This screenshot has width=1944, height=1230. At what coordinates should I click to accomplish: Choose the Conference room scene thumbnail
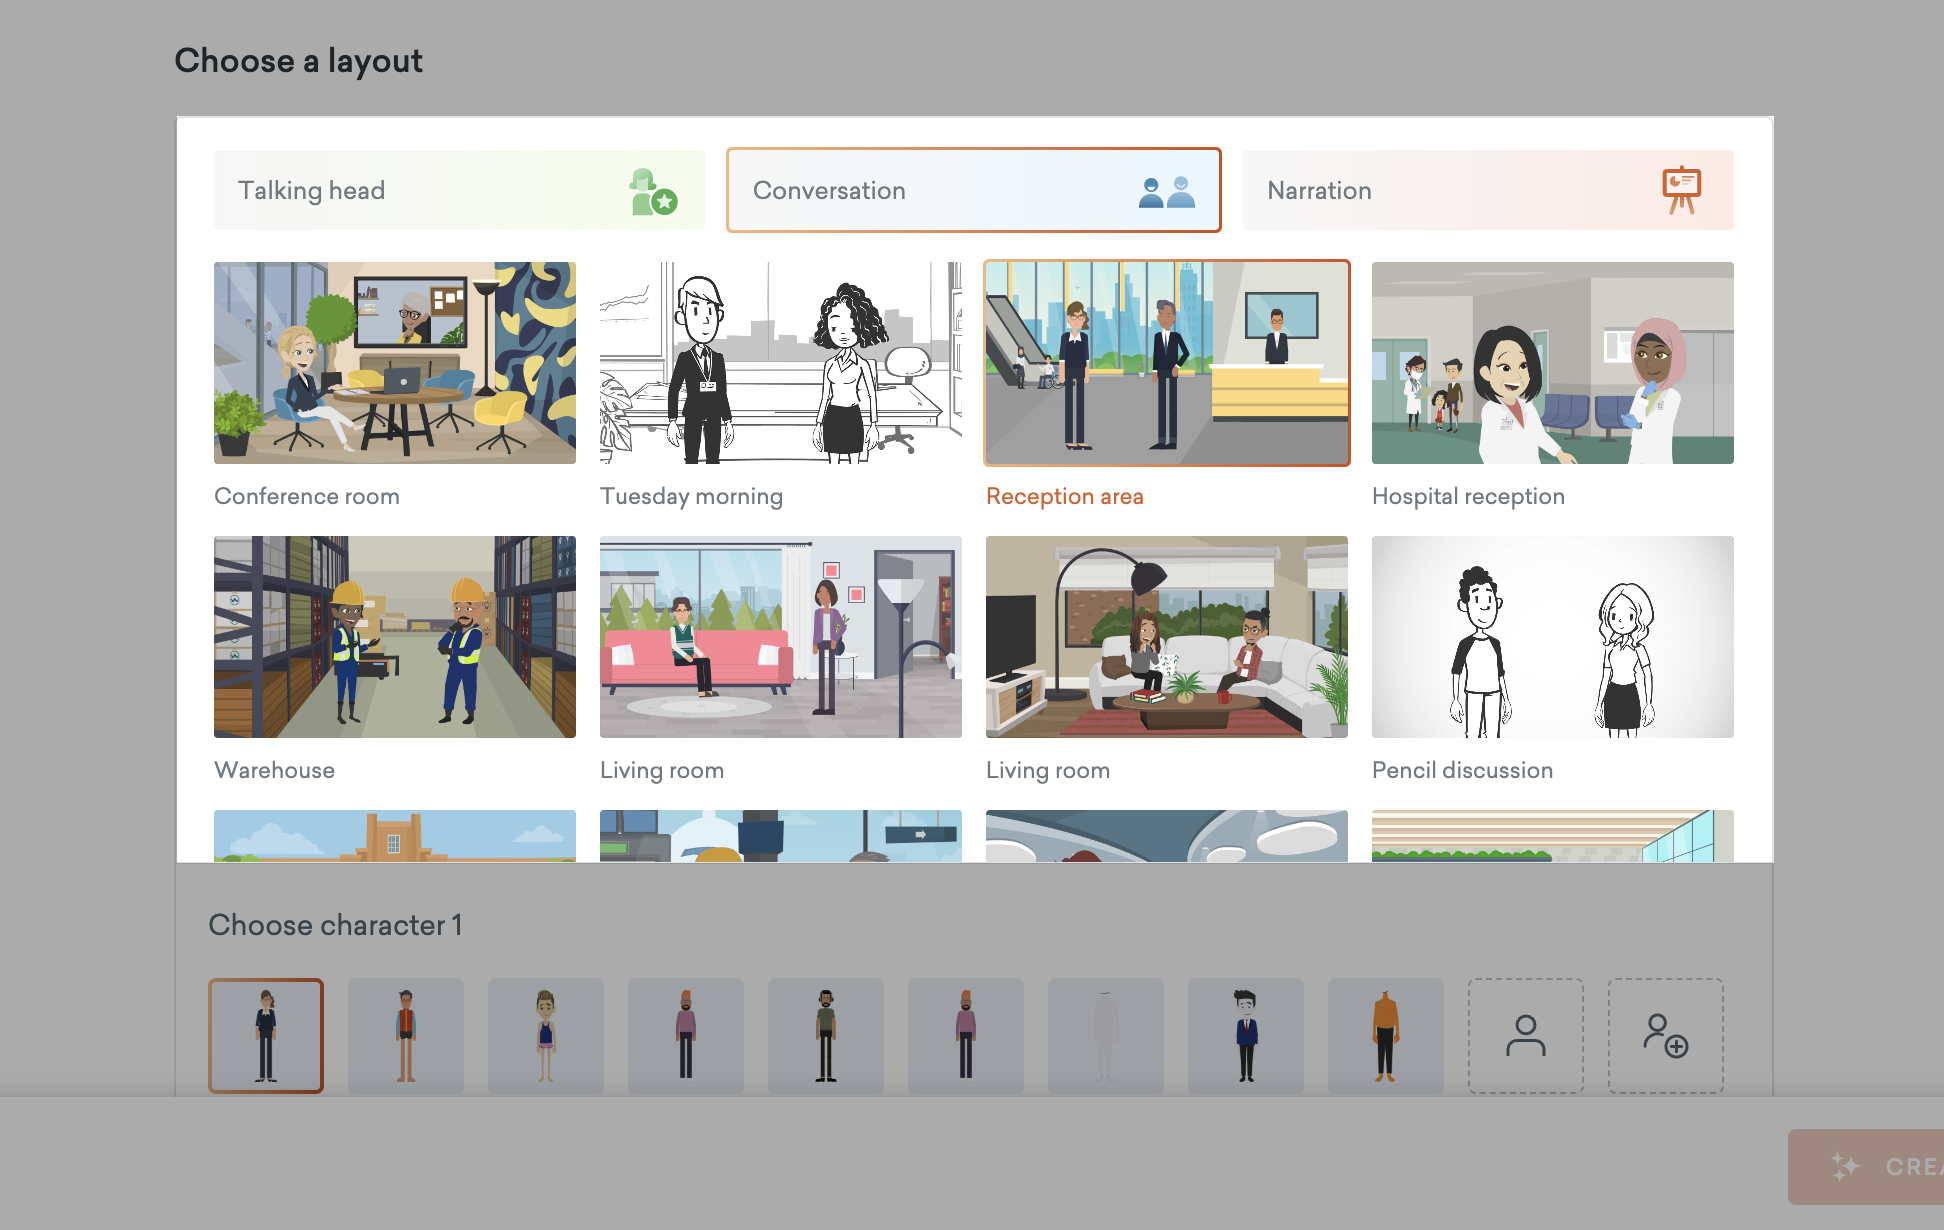tap(394, 363)
